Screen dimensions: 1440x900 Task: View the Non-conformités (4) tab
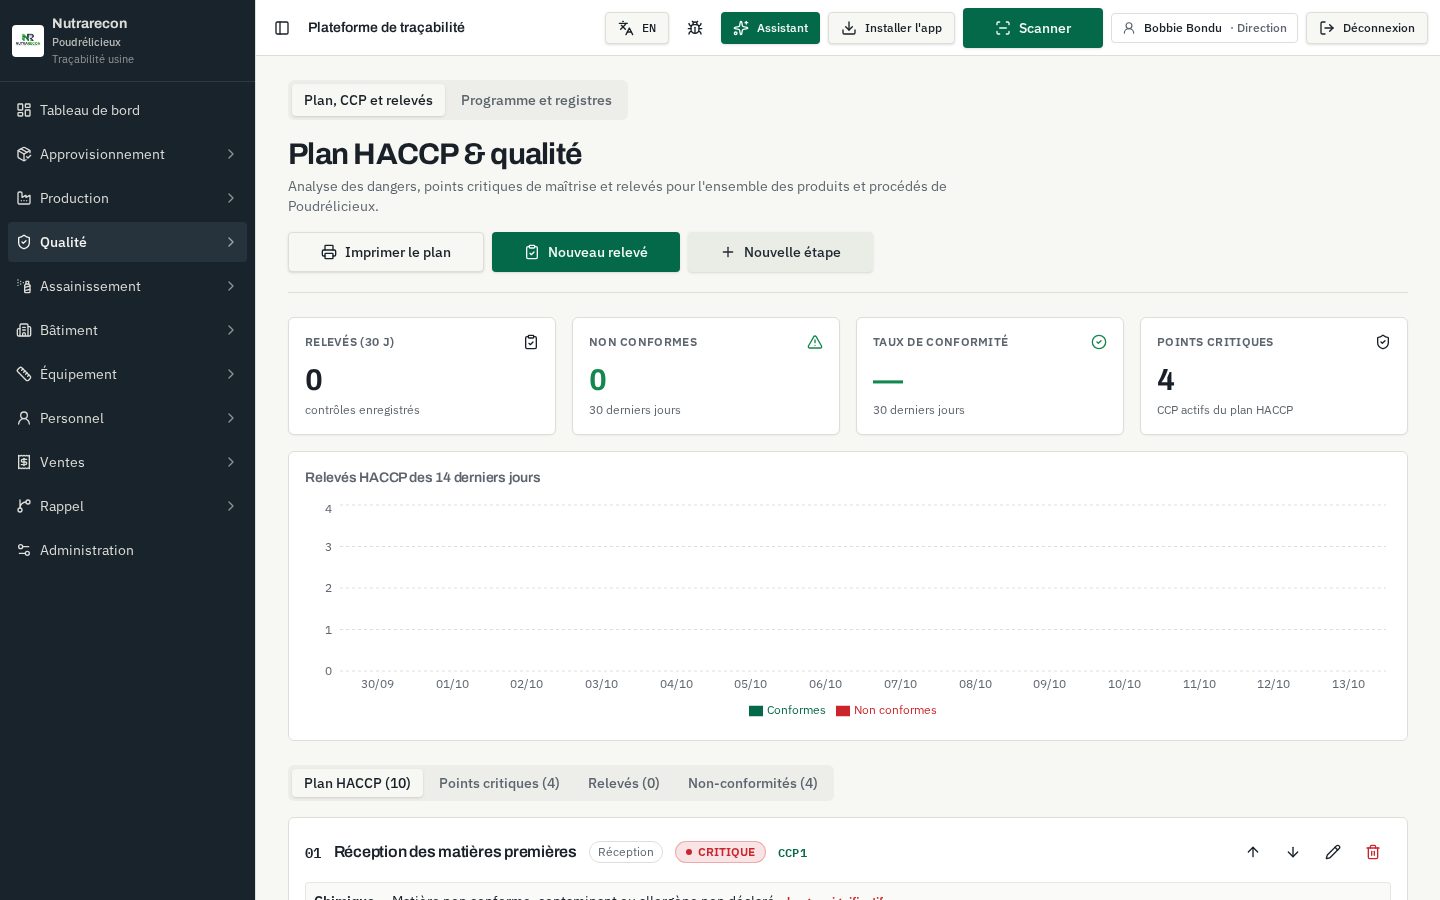[x=753, y=783]
